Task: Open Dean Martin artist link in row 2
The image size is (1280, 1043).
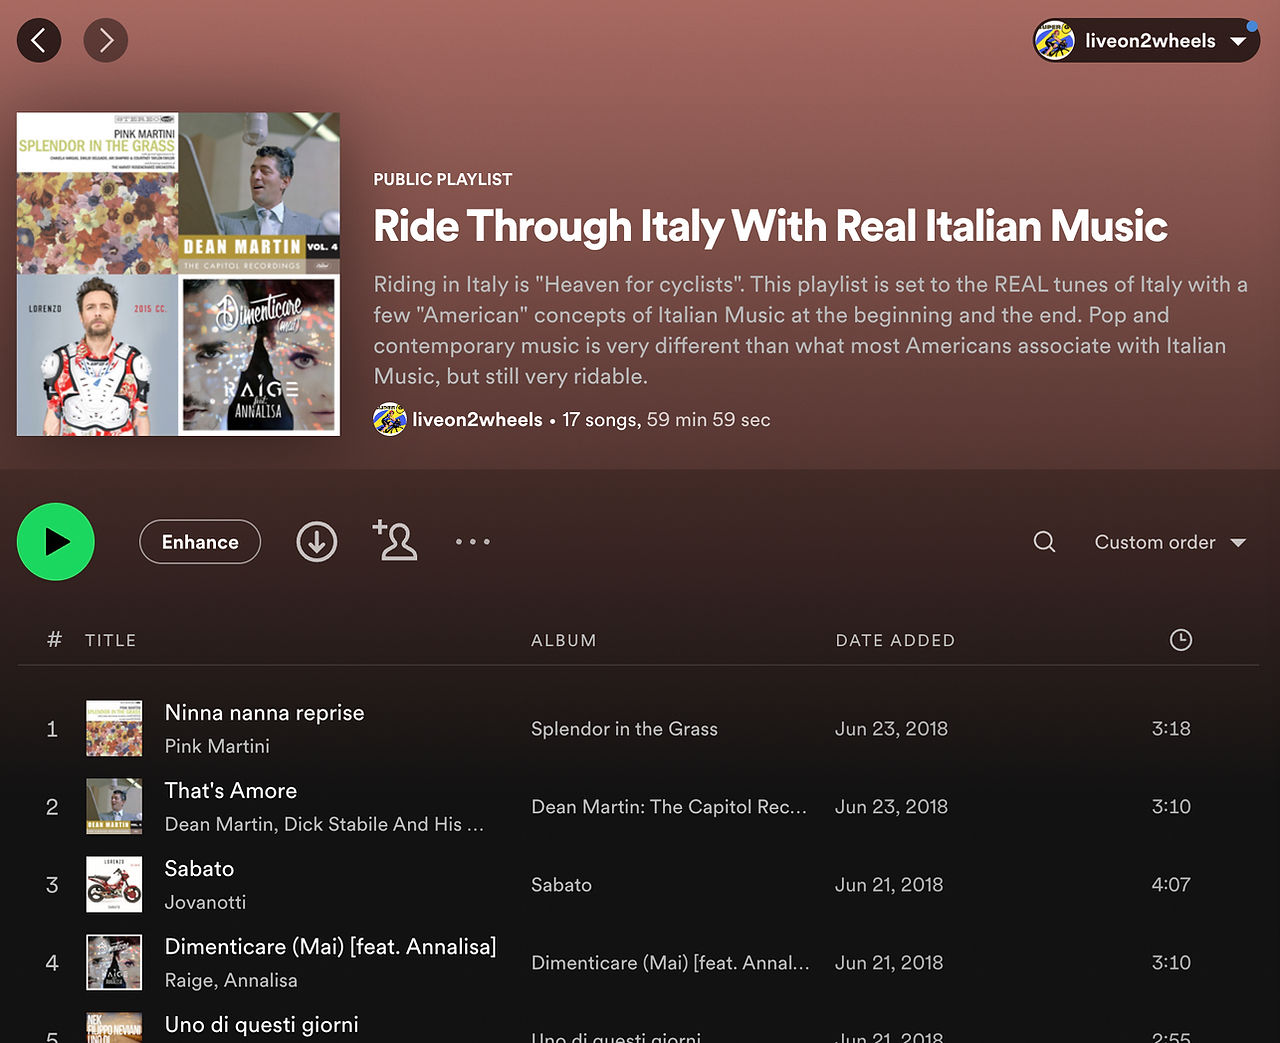Action: [x=219, y=824]
